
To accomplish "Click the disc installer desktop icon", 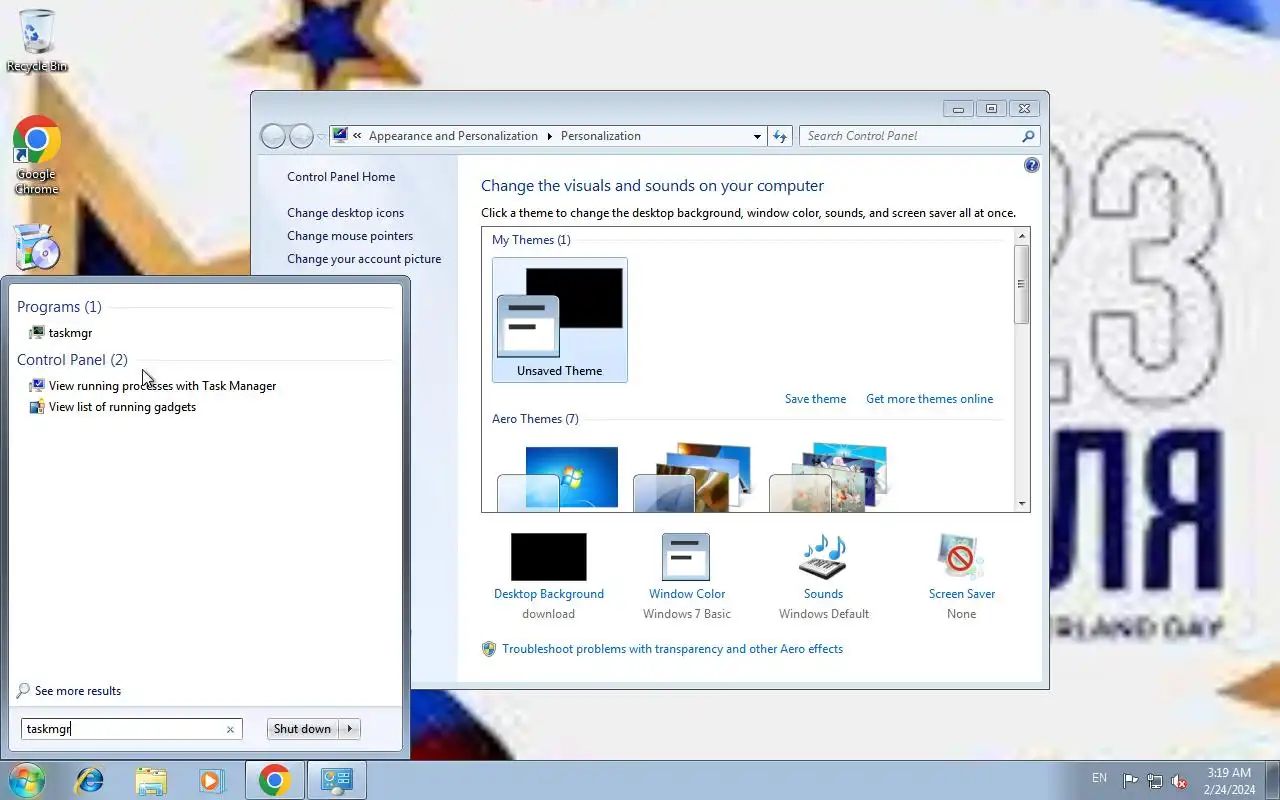I will (x=37, y=247).
